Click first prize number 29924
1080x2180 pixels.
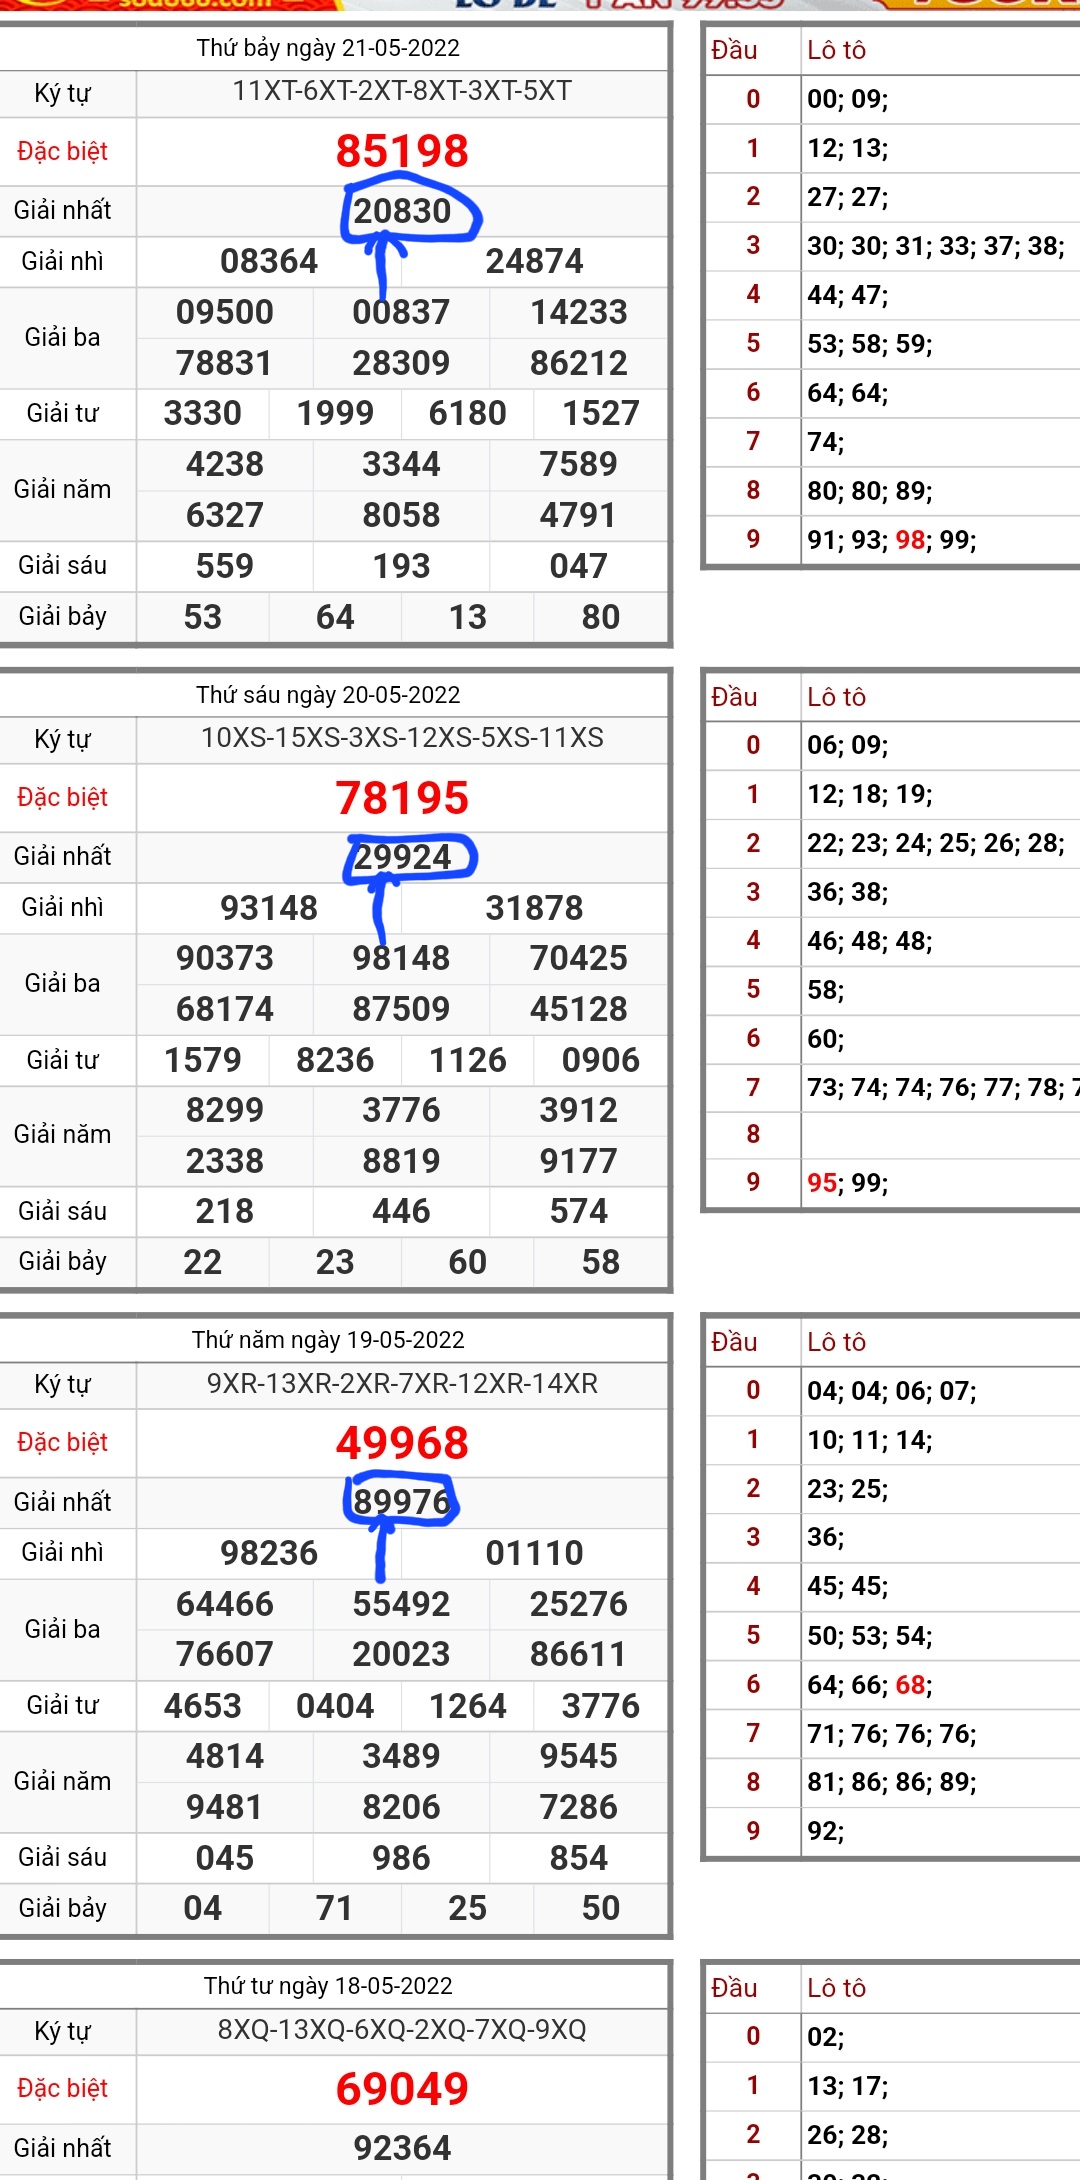(402, 857)
